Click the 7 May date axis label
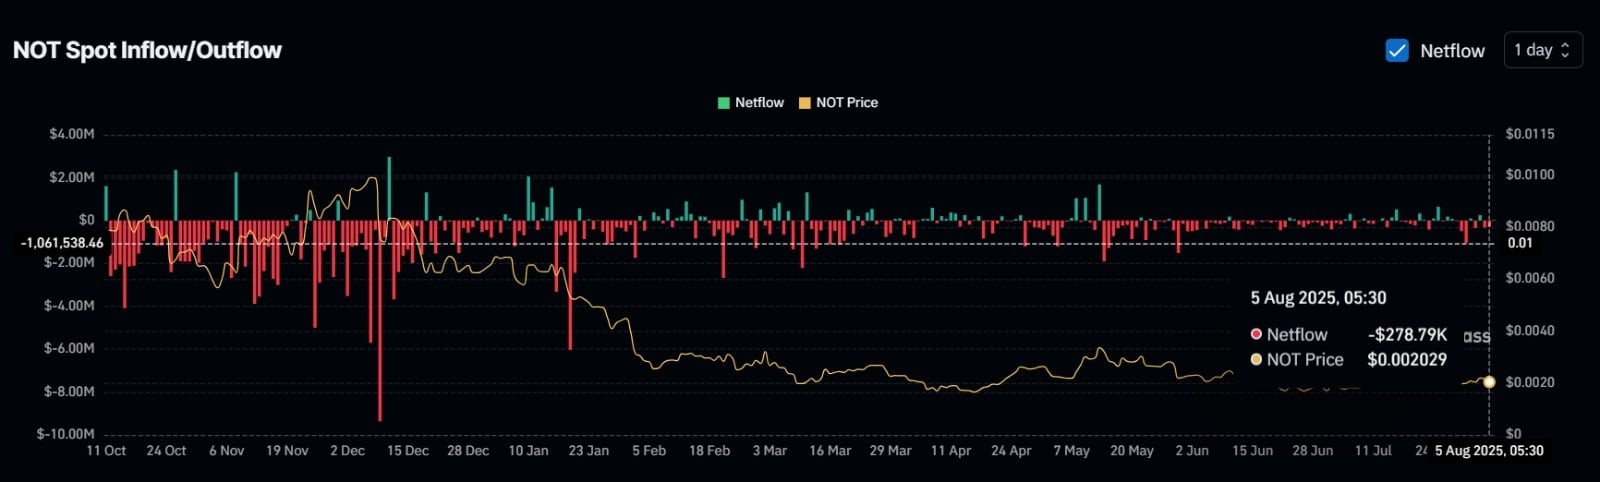This screenshot has width=1600, height=482. (1071, 451)
